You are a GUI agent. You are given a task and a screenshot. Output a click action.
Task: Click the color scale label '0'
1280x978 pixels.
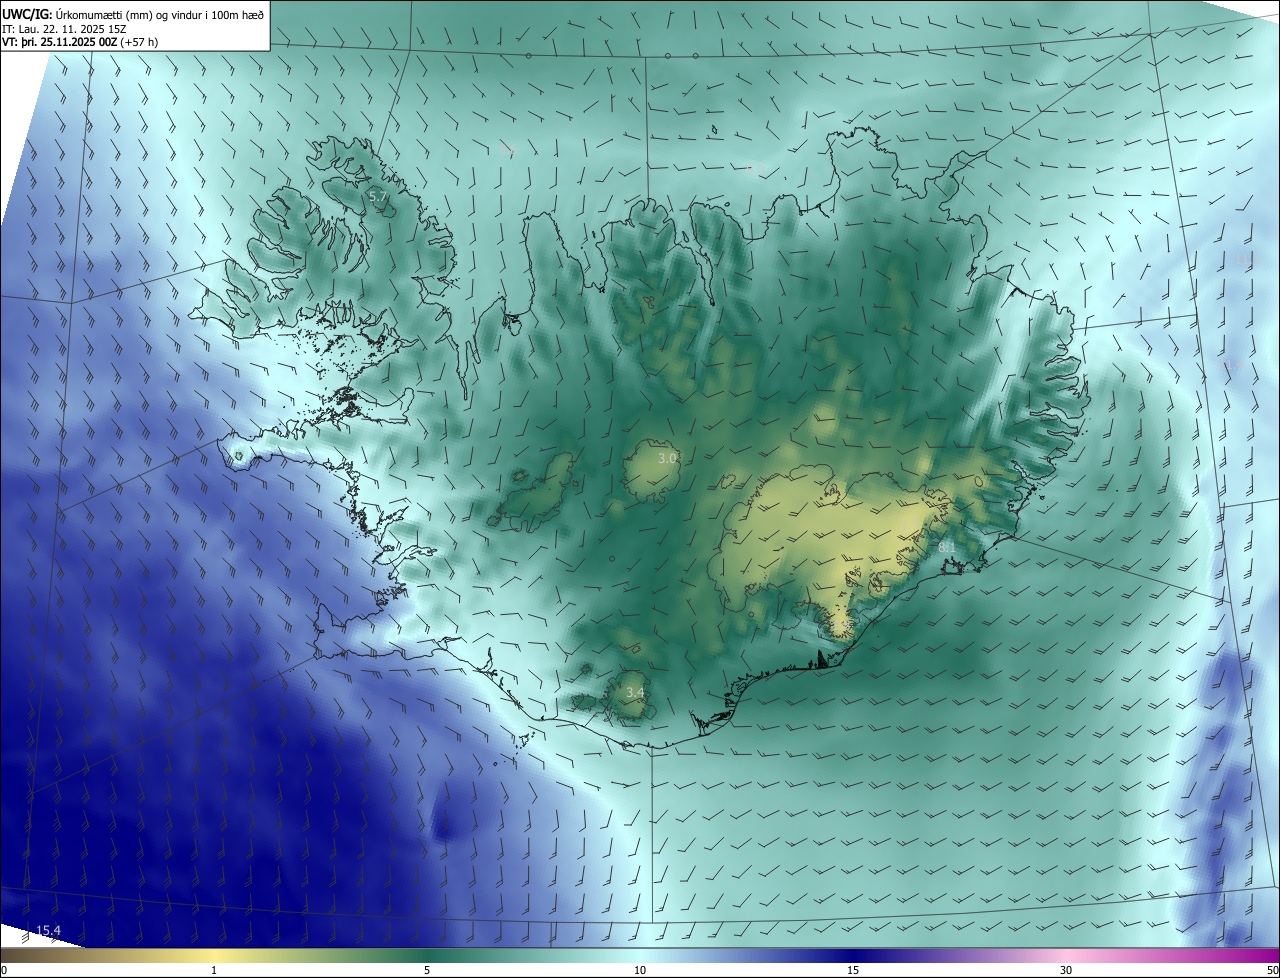coord(4,970)
